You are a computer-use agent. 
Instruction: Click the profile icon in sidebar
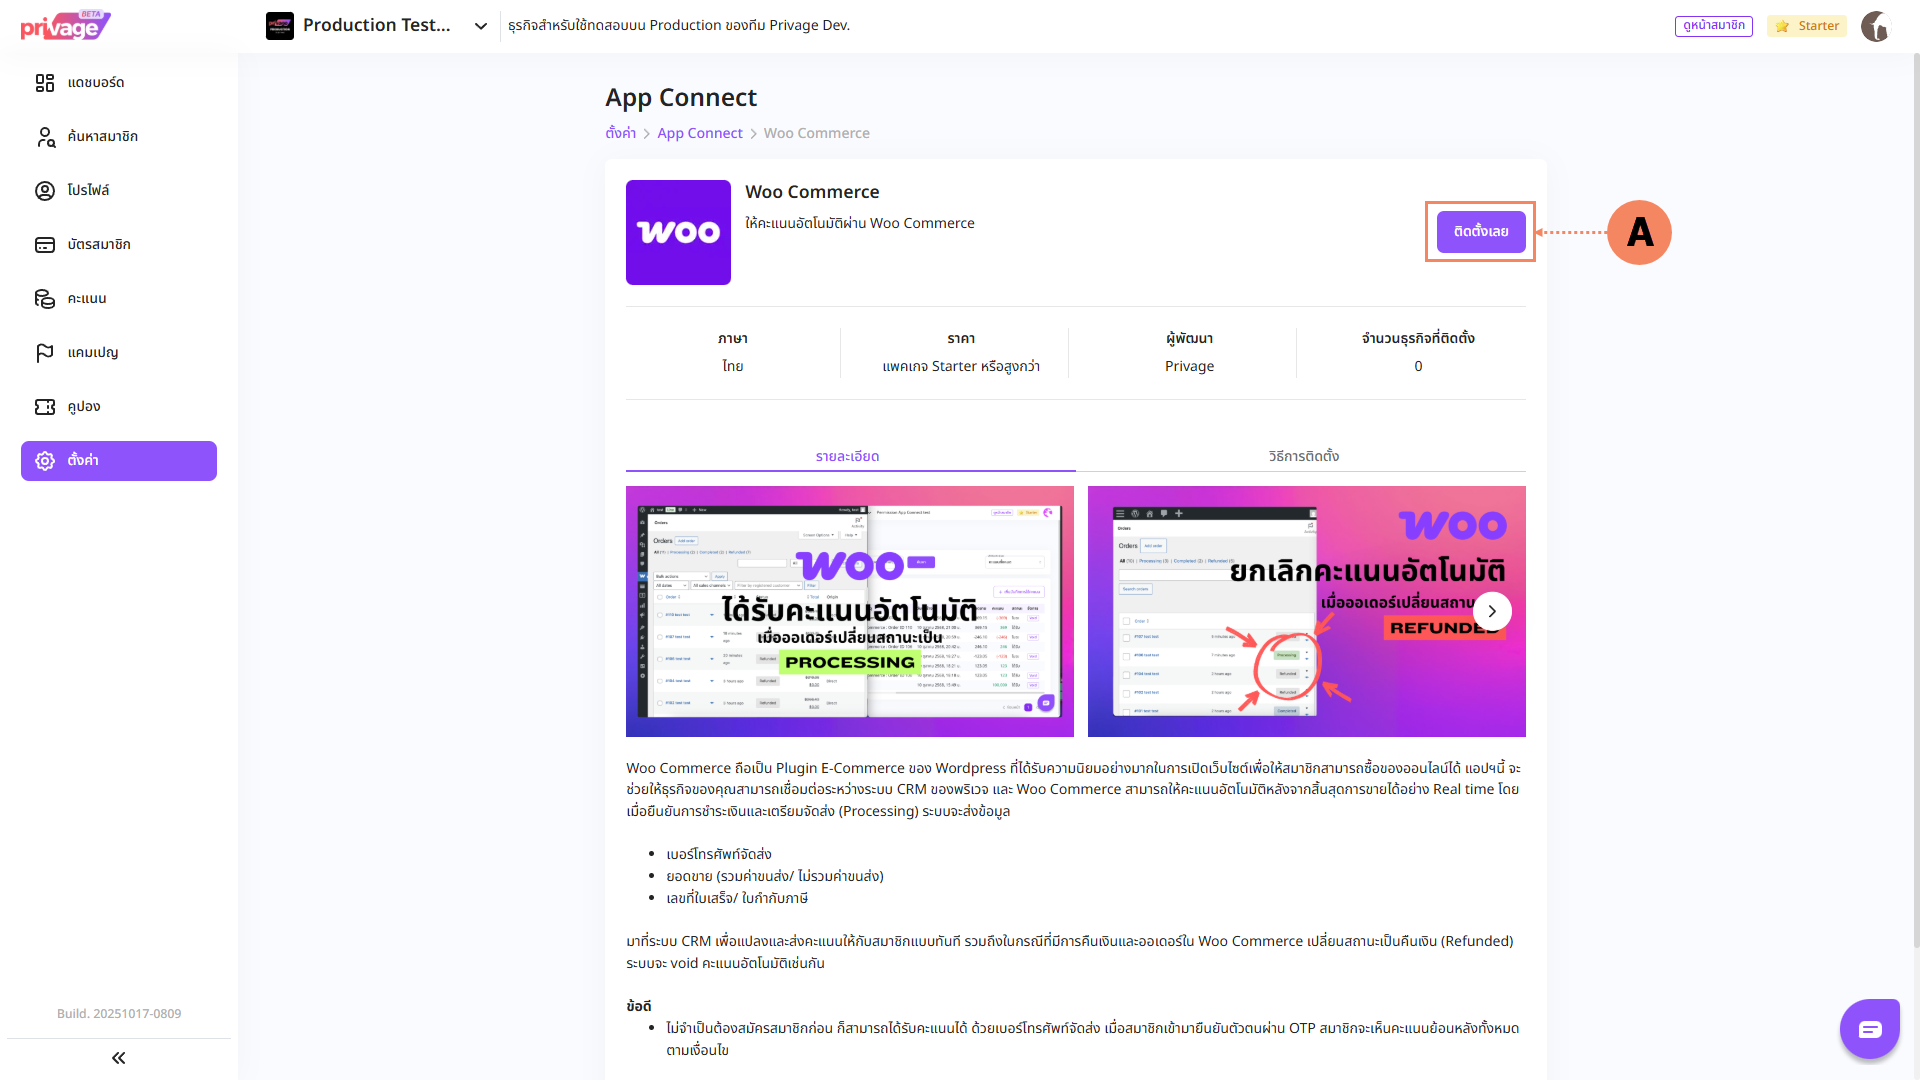point(45,191)
